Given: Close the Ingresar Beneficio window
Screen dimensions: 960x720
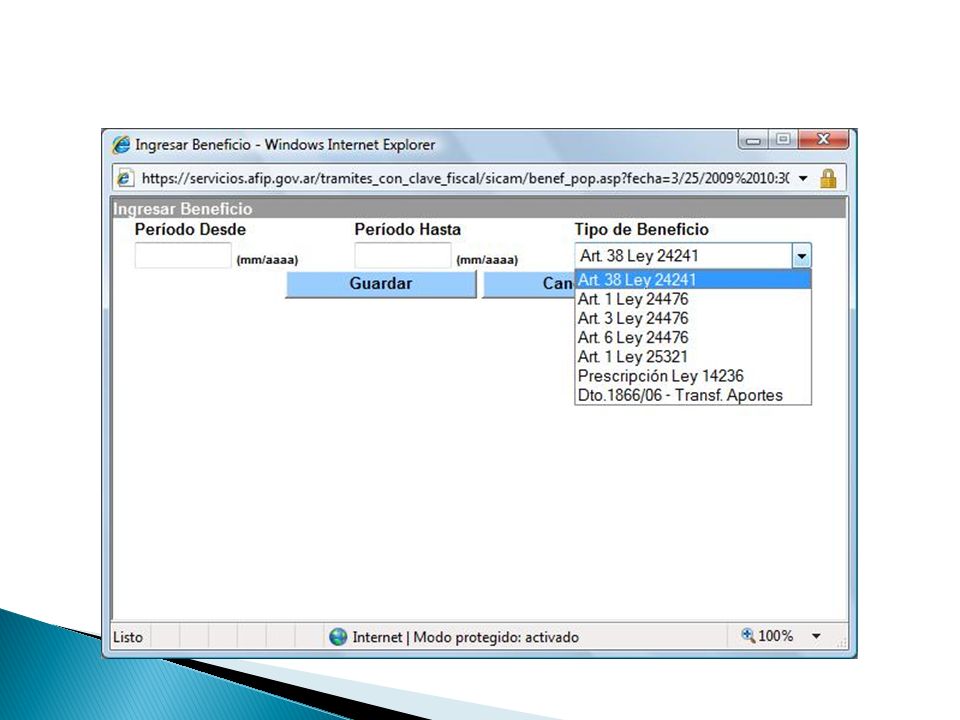Looking at the screenshot, I should [823, 140].
